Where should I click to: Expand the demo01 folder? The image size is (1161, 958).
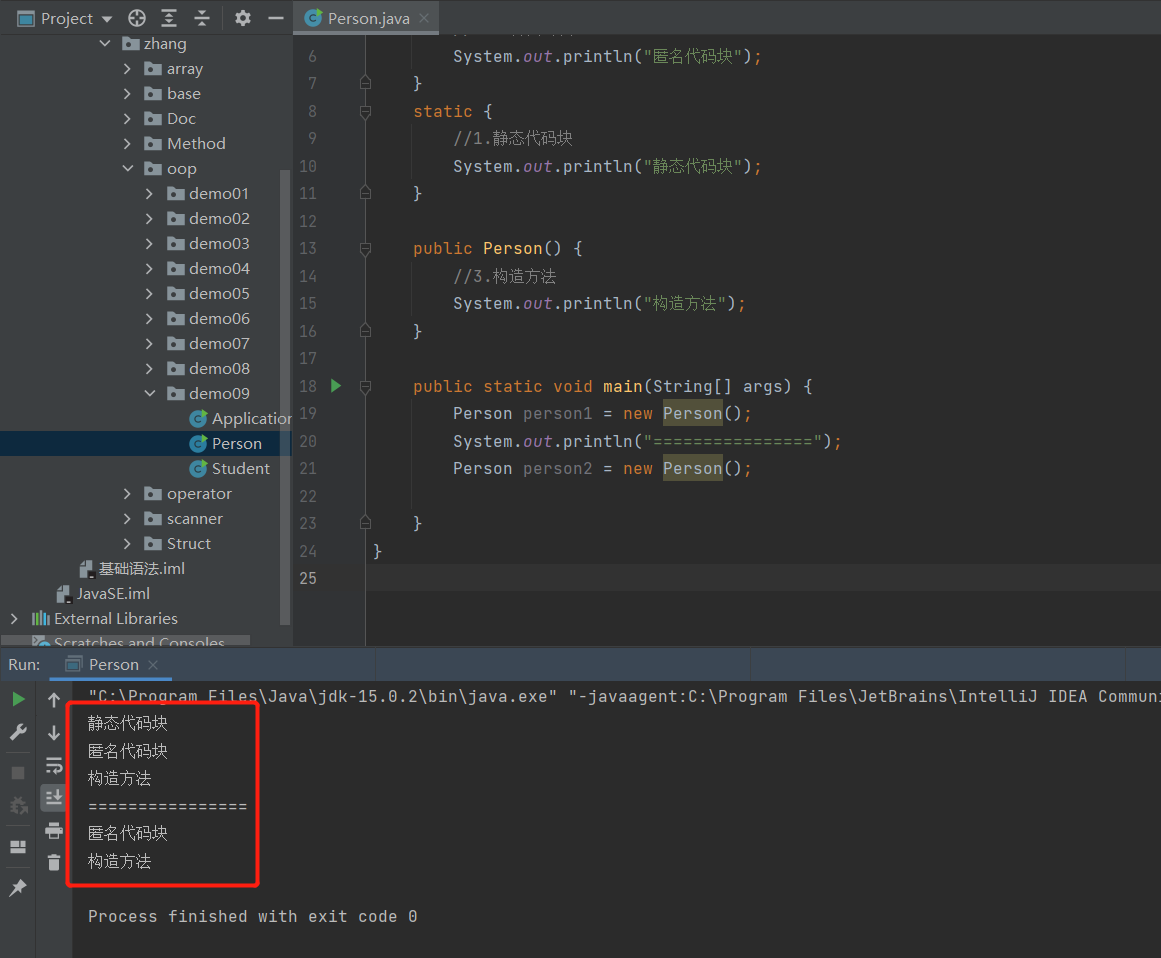(150, 193)
